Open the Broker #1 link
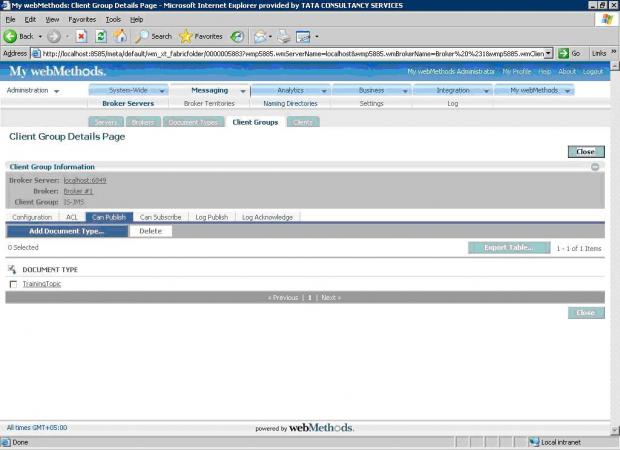The height and width of the screenshot is (450, 620). coord(78,191)
